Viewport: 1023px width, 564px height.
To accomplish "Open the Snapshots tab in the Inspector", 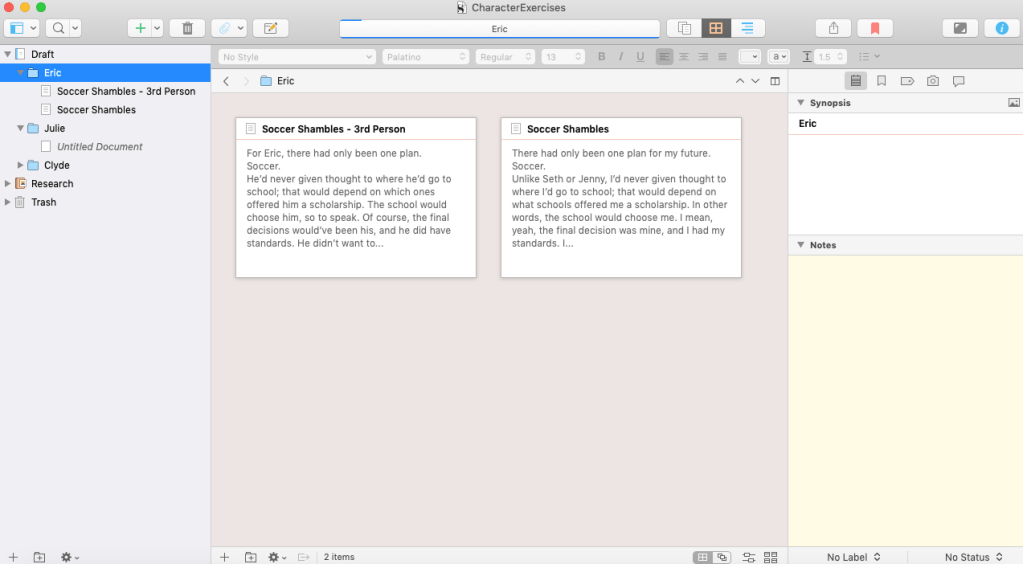I will (x=932, y=81).
